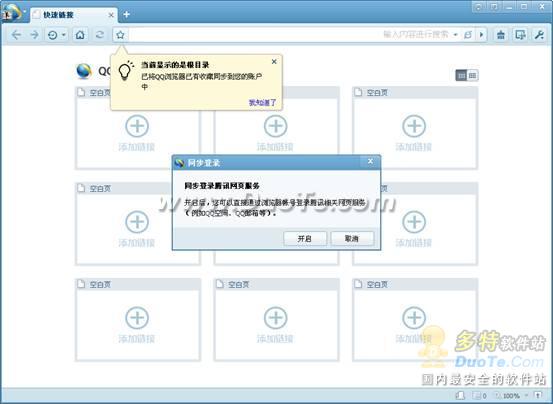Image resolution: width=553 pixels, height=404 pixels.
Task: Click the search go arrow button
Action: click(x=481, y=35)
